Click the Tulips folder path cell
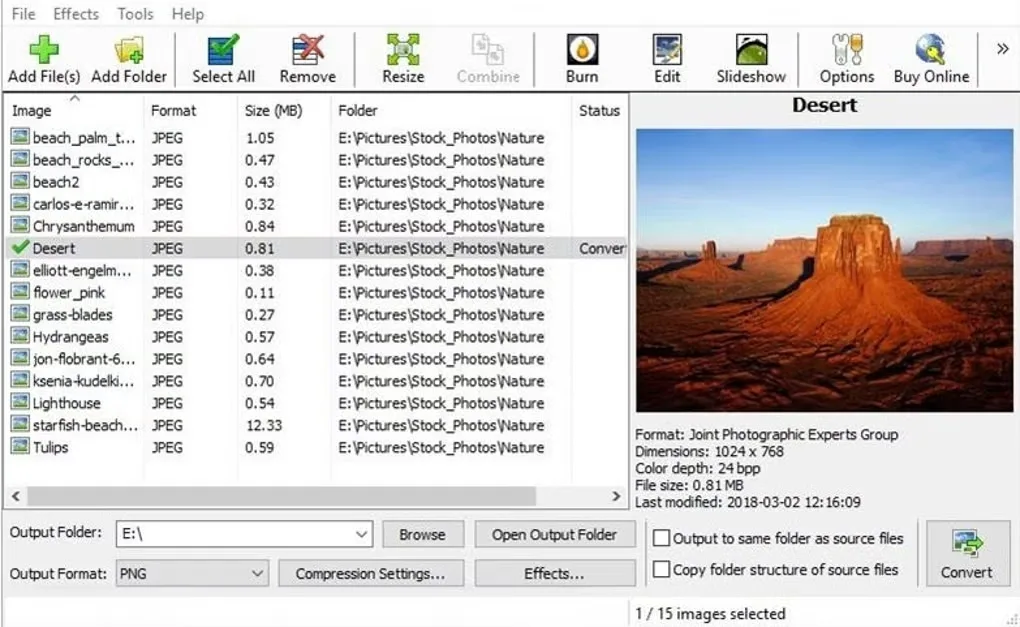This screenshot has height=627, width=1020. click(x=441, y=447)
